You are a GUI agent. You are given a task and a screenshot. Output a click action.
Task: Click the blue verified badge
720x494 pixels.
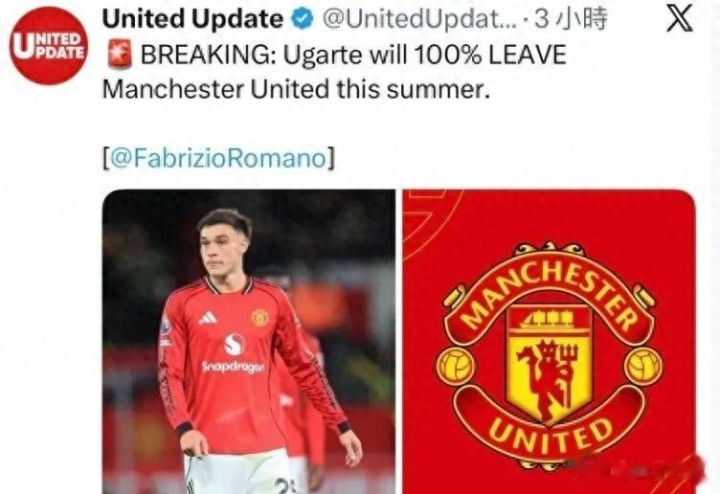point(303,20)
